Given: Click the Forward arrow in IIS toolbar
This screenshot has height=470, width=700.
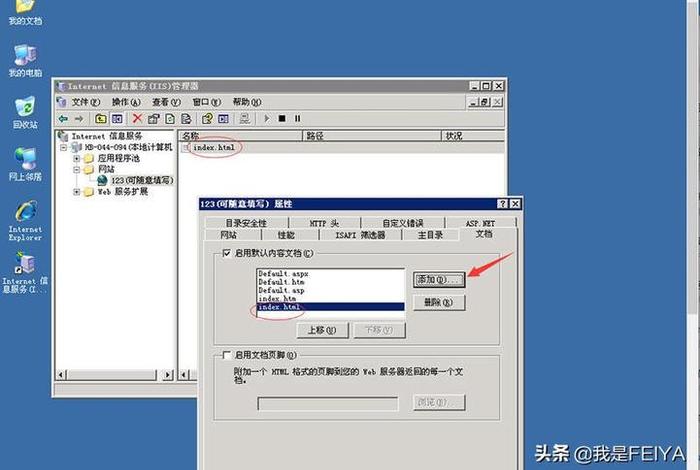Looking at the screenshot, I should tap(79, 119).
